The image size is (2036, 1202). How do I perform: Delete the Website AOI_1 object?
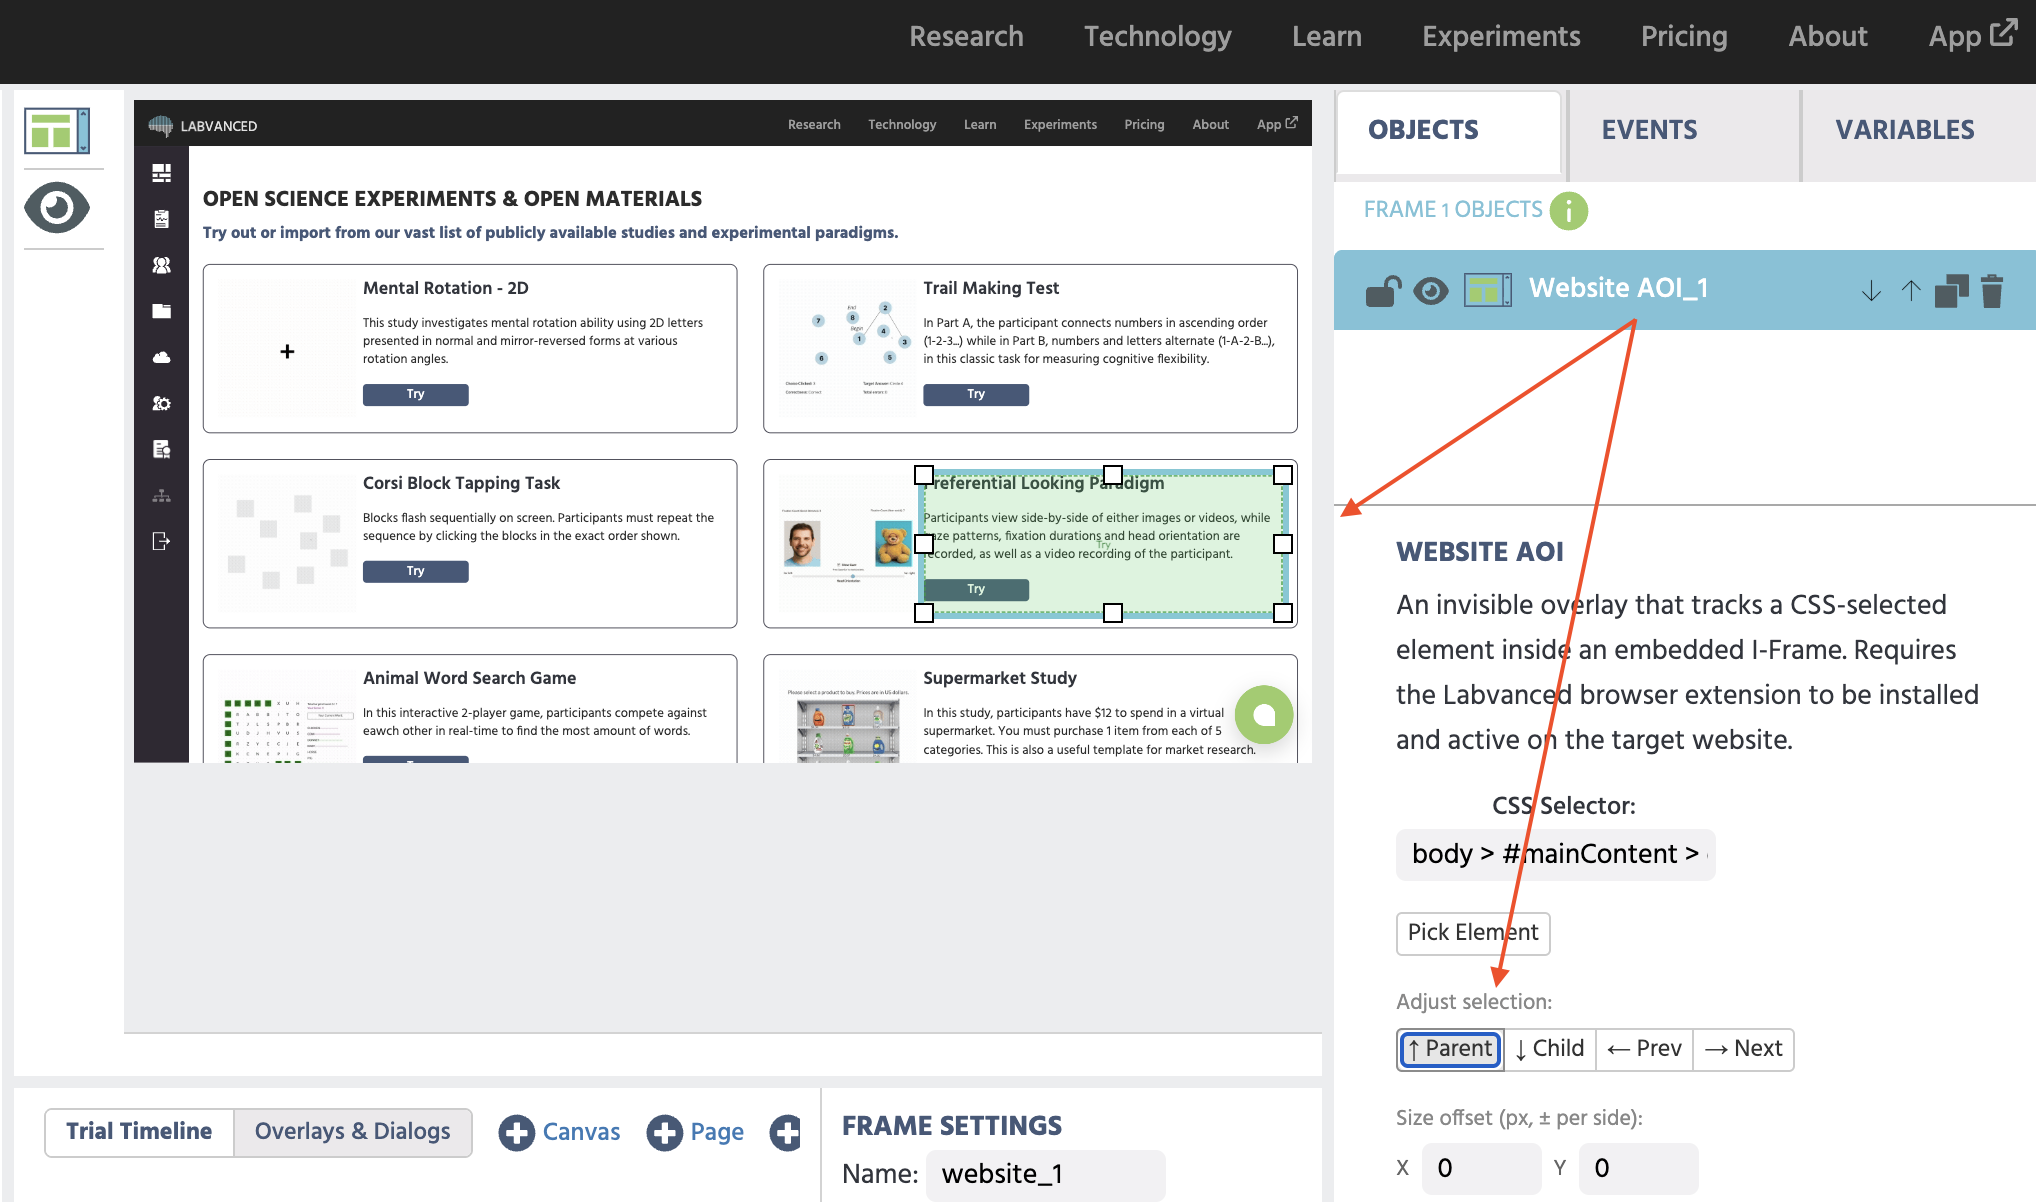[x=1992, y=291]
